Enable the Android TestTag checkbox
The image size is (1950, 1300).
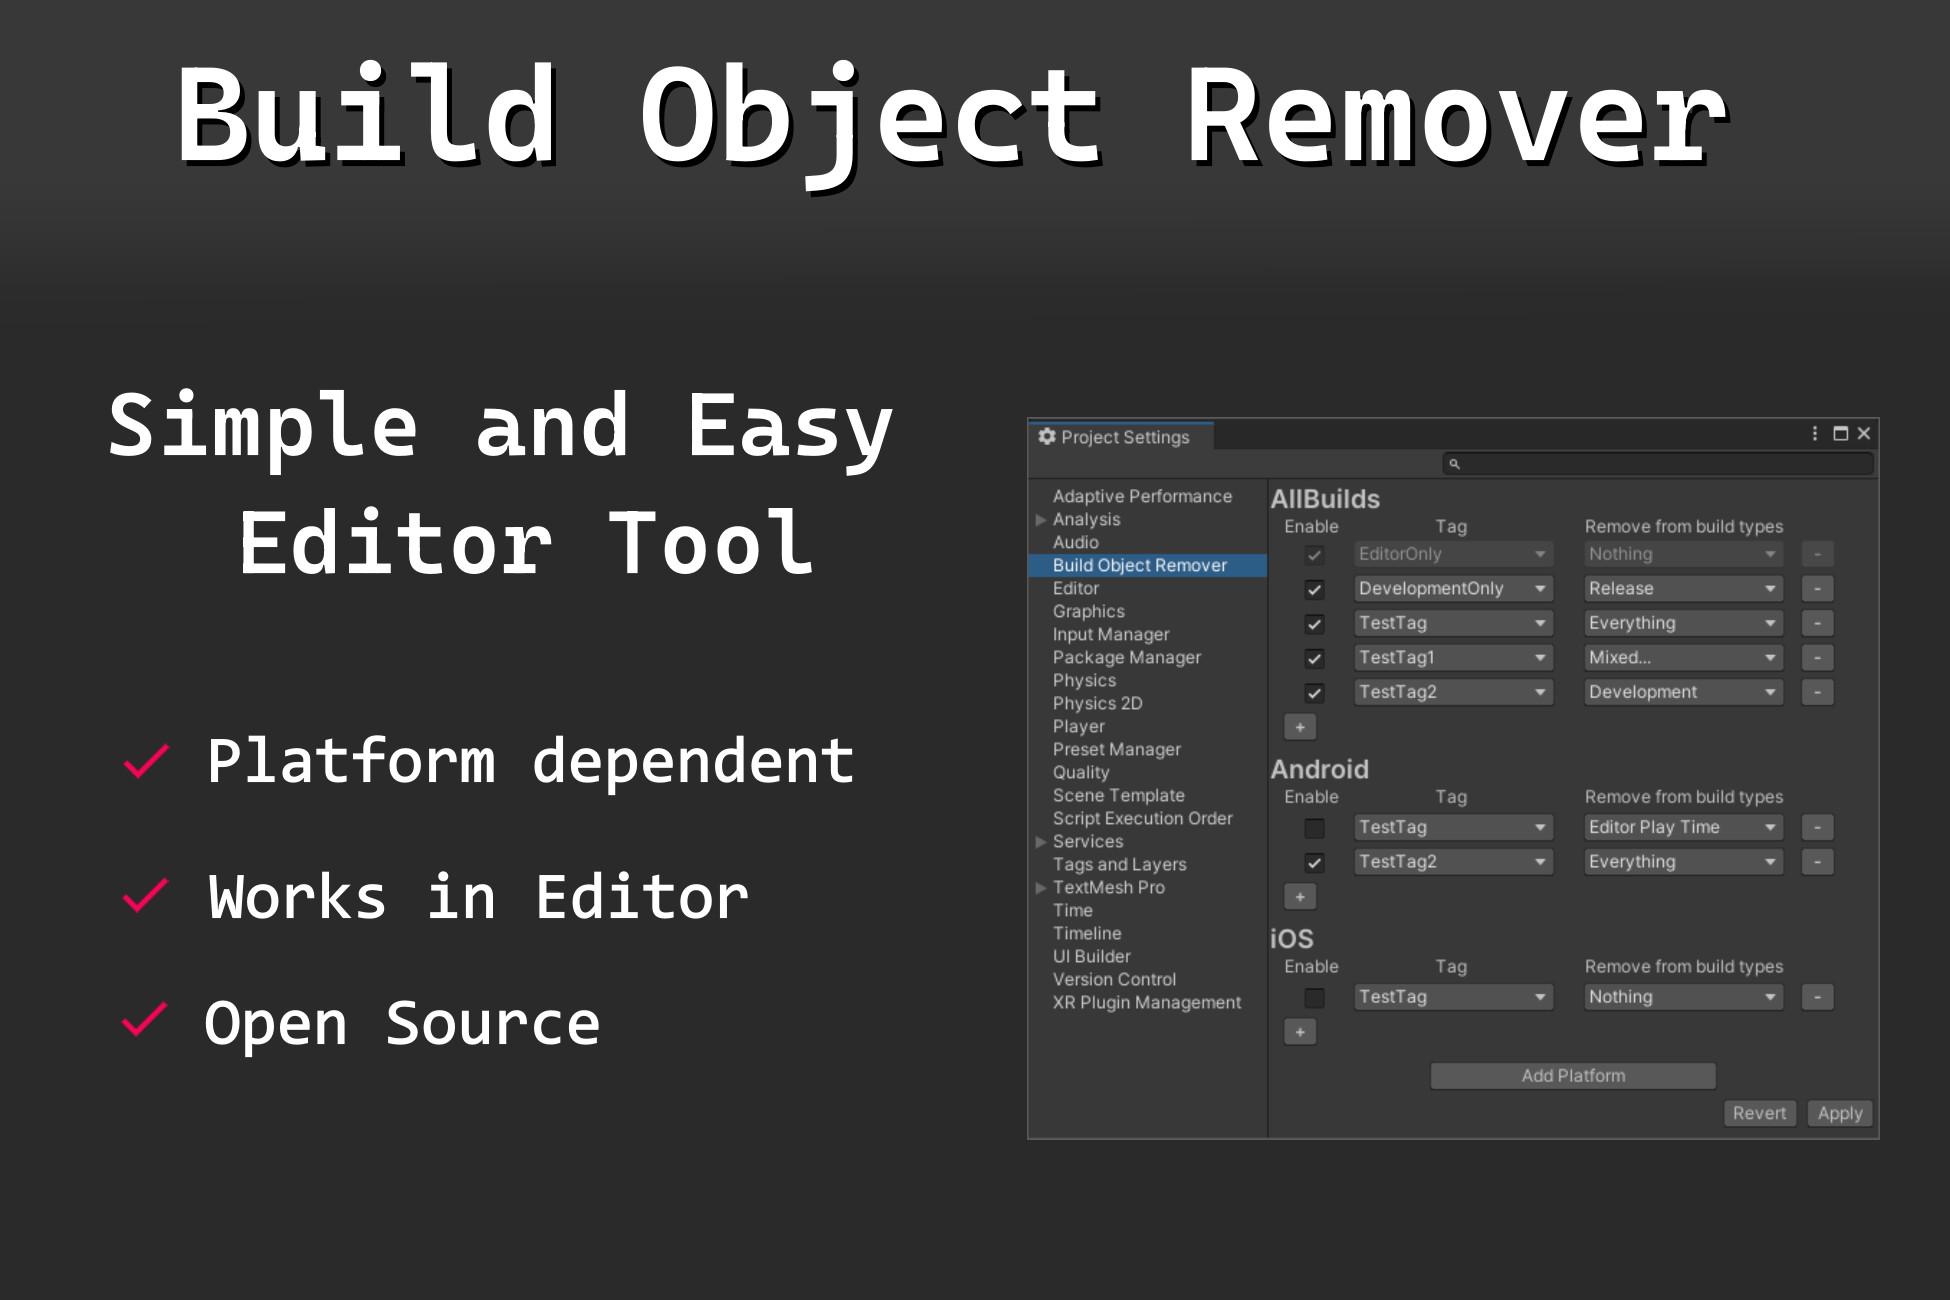[1314, 828]
